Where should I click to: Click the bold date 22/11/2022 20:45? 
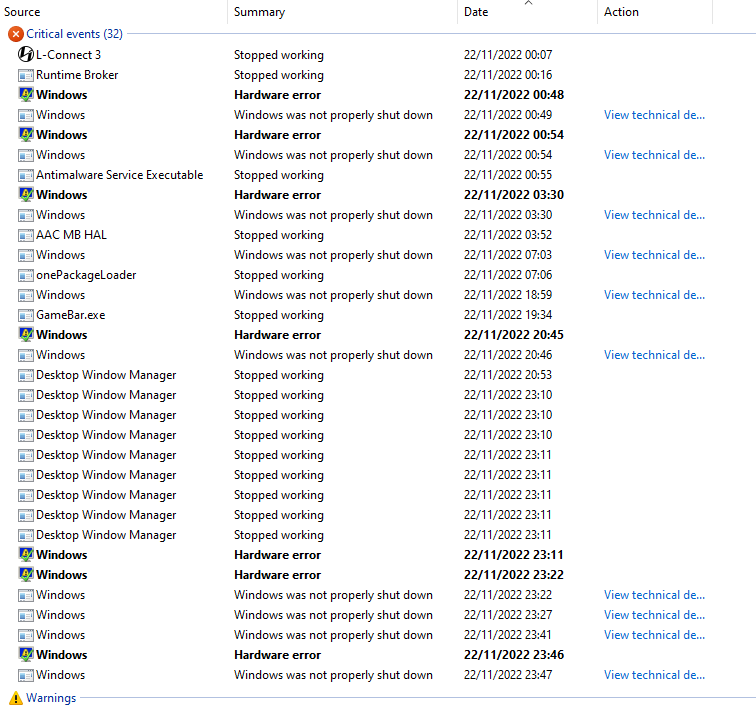(513, 335)
